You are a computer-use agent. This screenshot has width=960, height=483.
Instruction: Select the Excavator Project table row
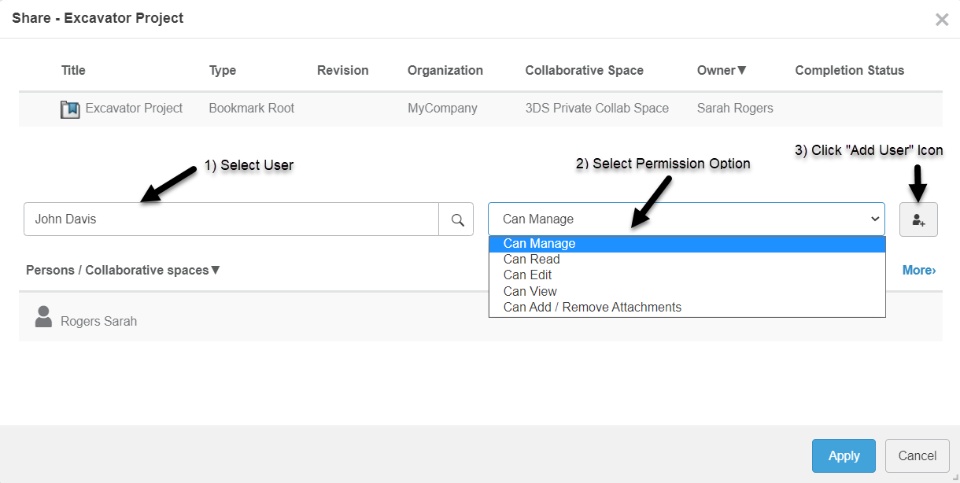pyautogui.click(x=480, y=108)
